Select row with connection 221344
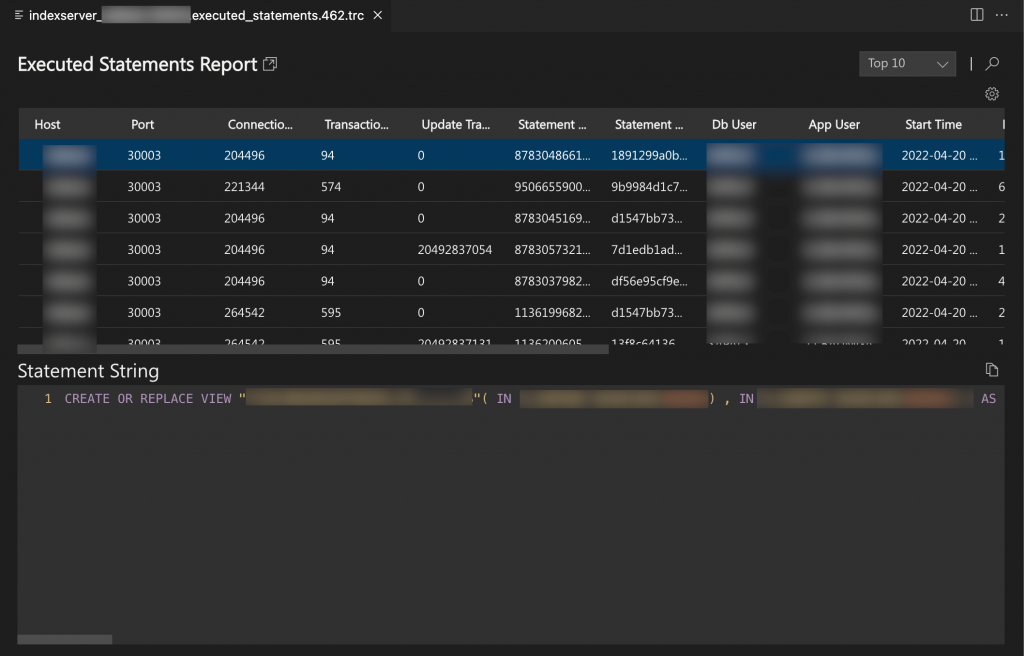 tap(511, 186)
